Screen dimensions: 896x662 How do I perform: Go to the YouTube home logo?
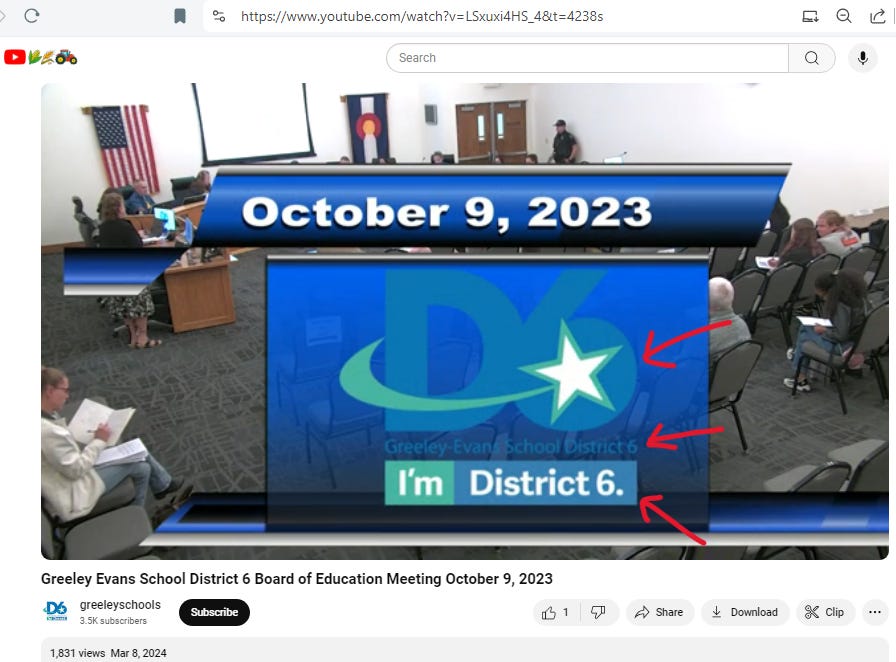point(41,57)
